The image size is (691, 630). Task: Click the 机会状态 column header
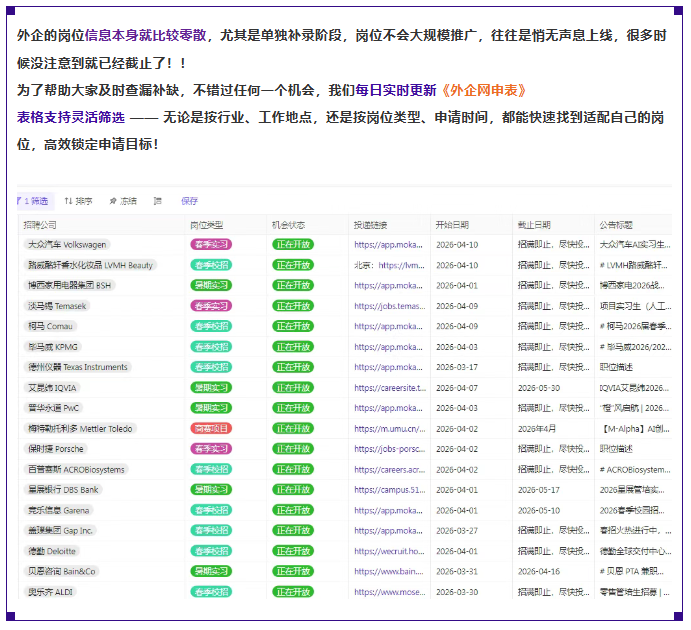coord(289,225)
